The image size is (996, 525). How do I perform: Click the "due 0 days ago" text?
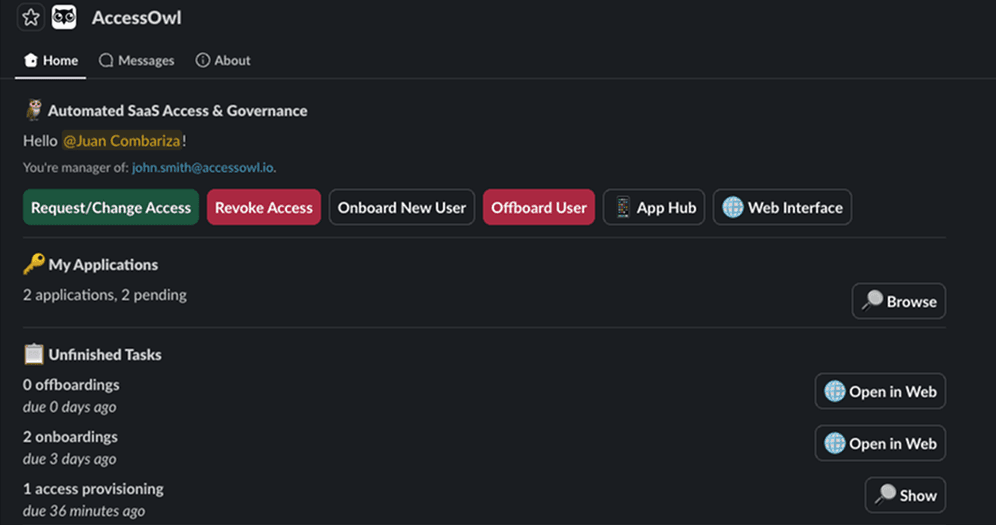click(x=70, y=407)
